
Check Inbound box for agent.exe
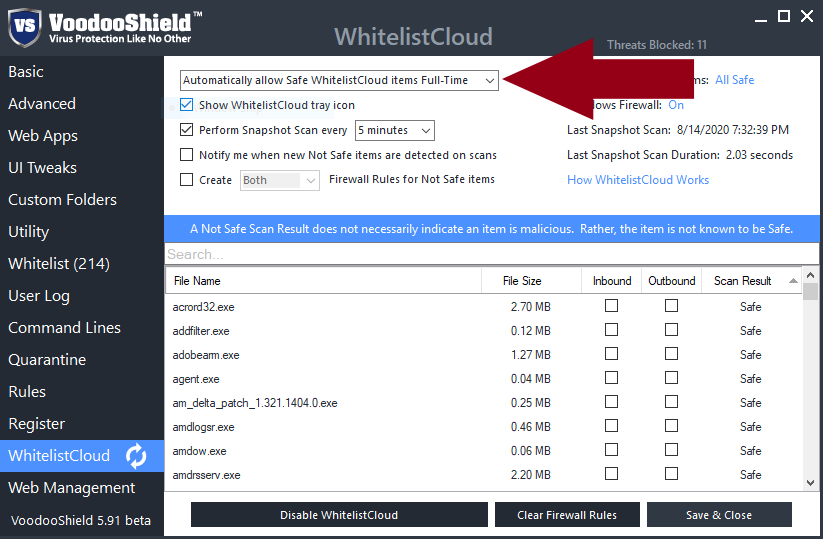(611, 378)
